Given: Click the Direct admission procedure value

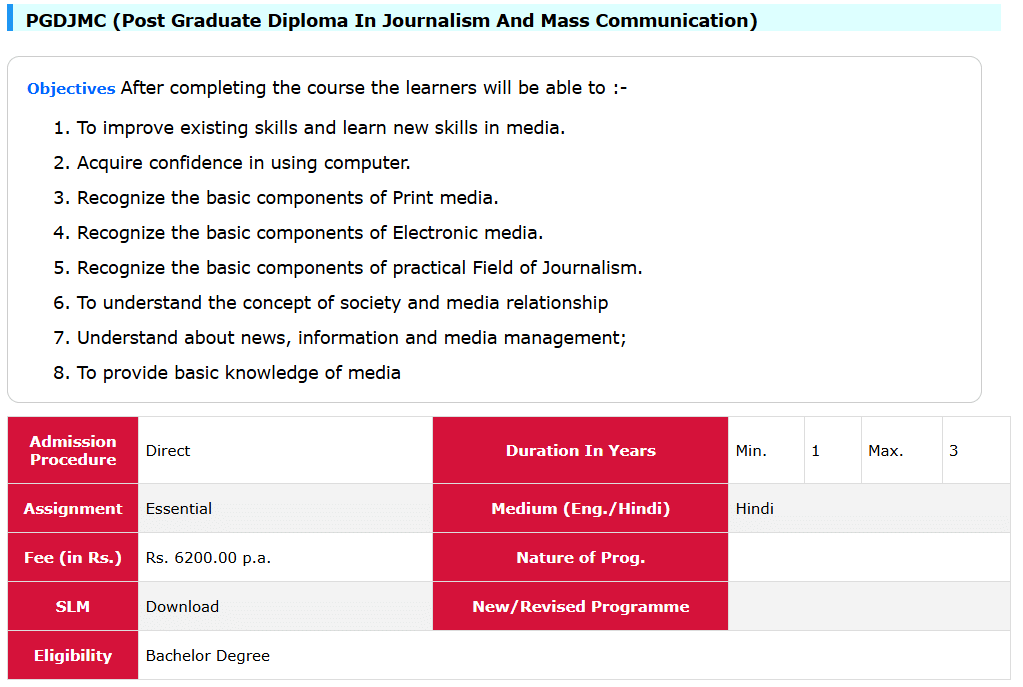Looking at the screenshot, I should [168, 450].
